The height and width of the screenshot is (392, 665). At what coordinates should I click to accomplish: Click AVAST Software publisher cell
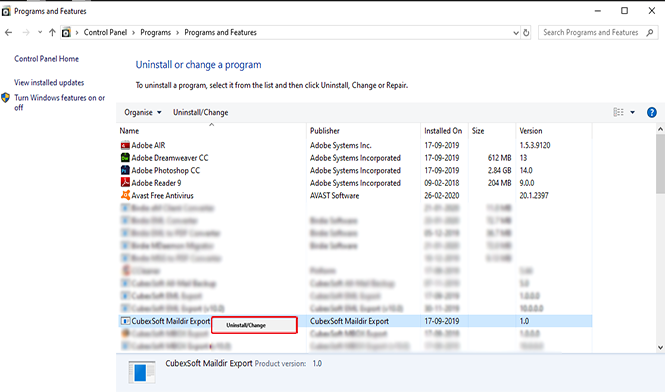[335, 196]
